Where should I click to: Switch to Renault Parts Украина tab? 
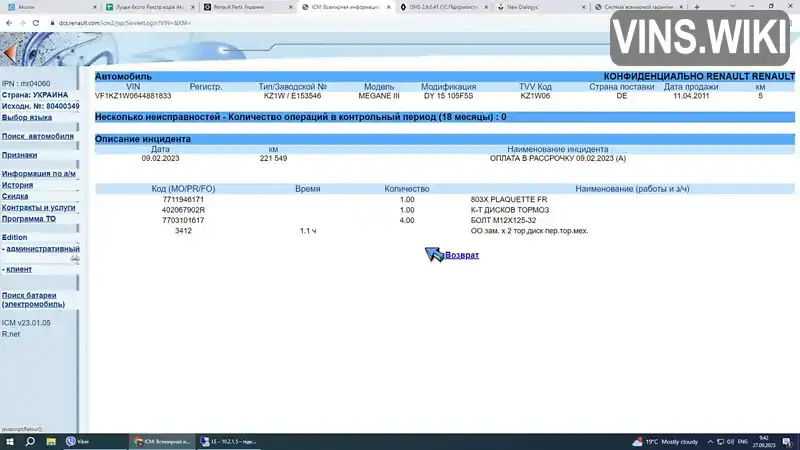point(248,7)
